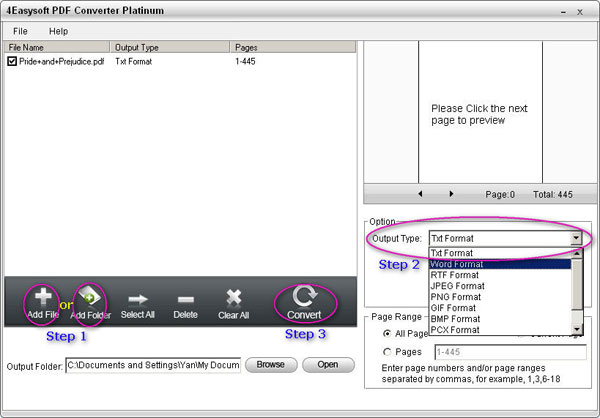Go to previous preview page arrow
Screen dimensions: 600x418
tap(420, 194)
